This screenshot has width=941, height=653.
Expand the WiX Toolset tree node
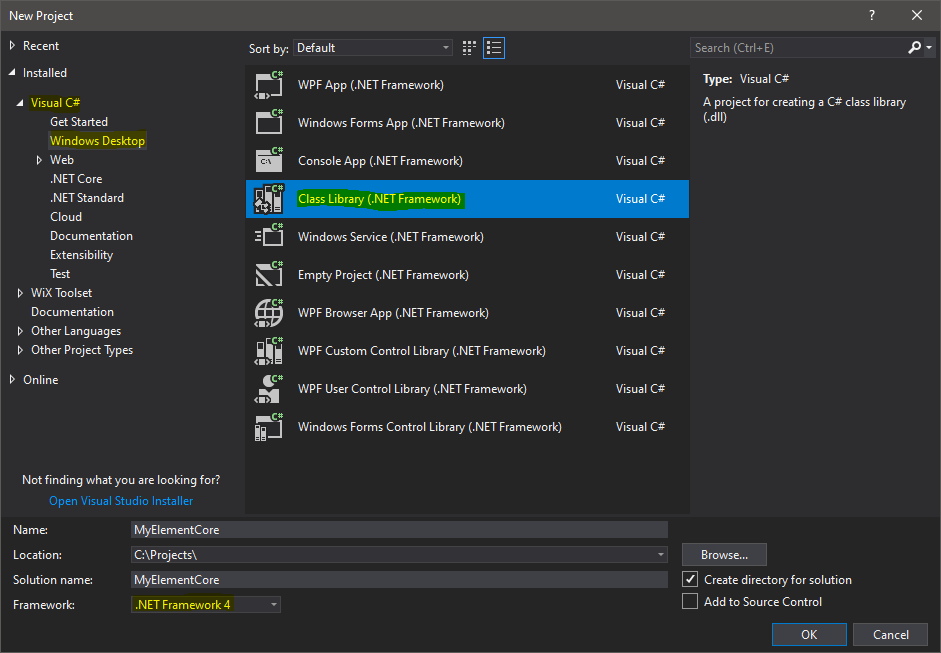(x=21, y=293)
